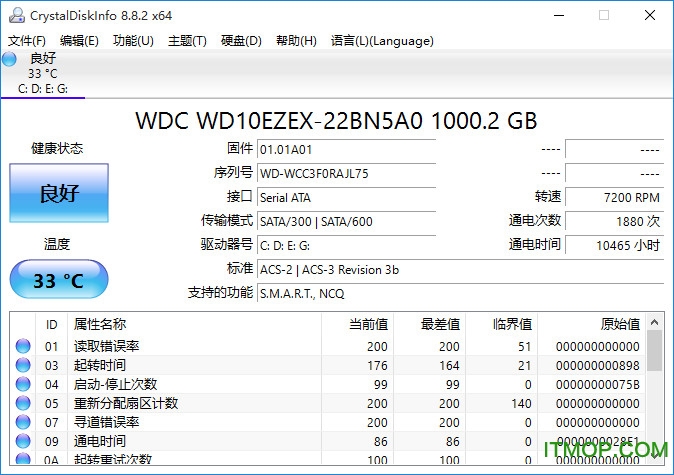The width and height of the screenshot is (674, 475).
Task: Click the status orb for 01 读取错误率
Action: pyautogui.click(x=23, y=346)
